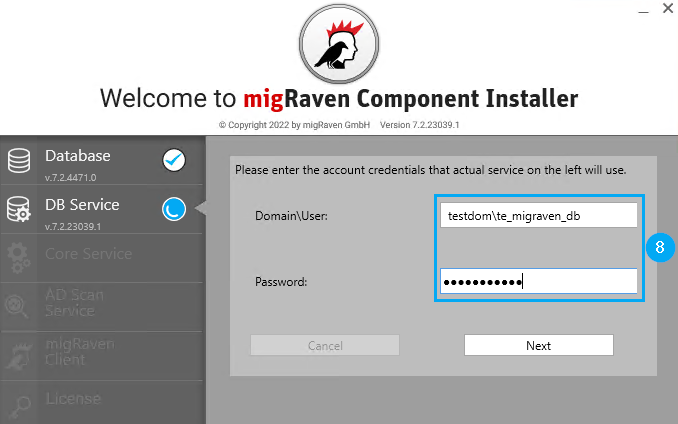The width and height of the screenshot is (678, 424).
Task: Click the Copyright 2022 by migRaven GmbH text
Action: coord(294,125)
